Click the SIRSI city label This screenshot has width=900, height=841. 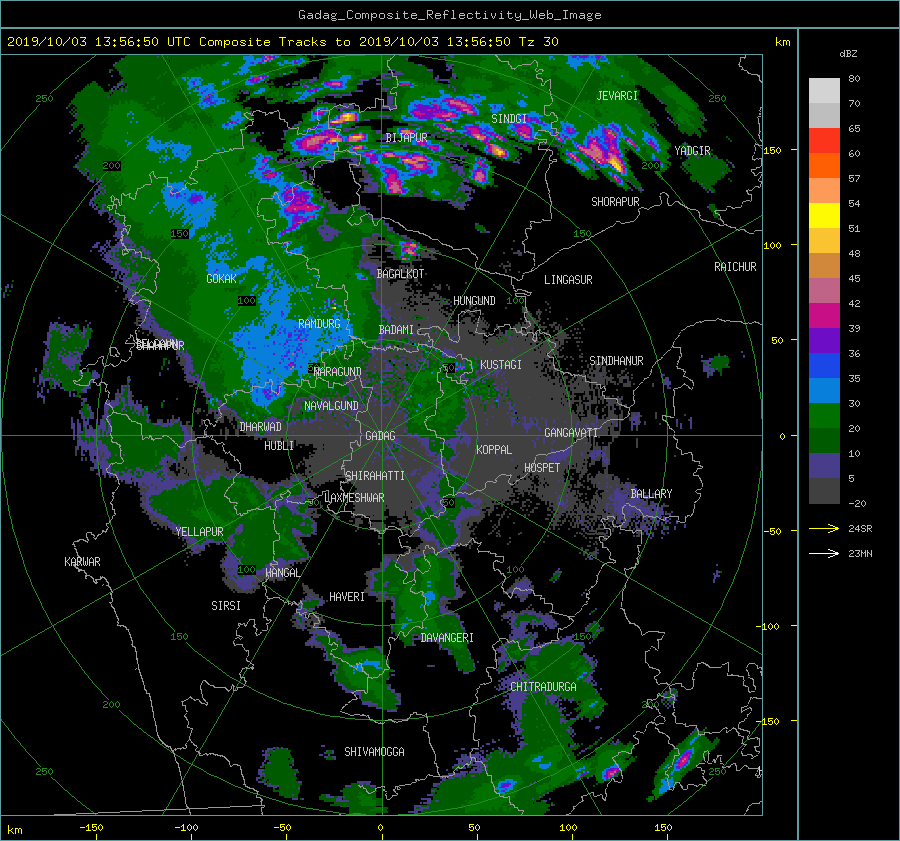click(226, 606)
